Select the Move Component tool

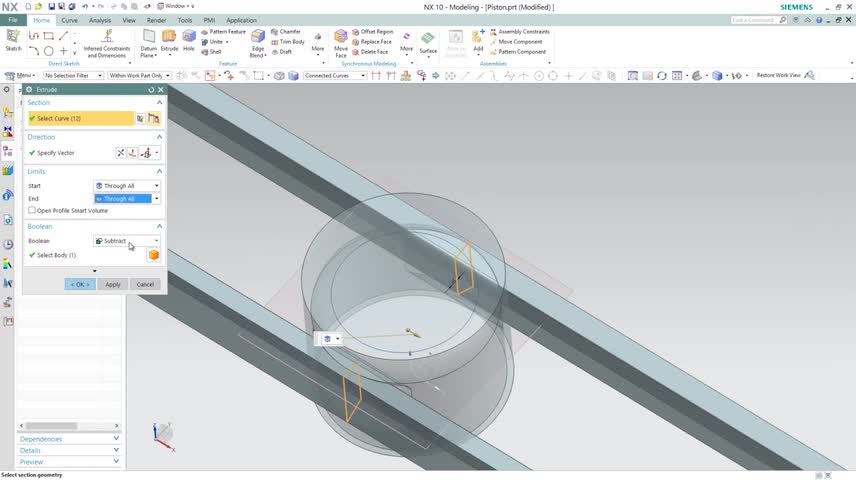[516, 42]
